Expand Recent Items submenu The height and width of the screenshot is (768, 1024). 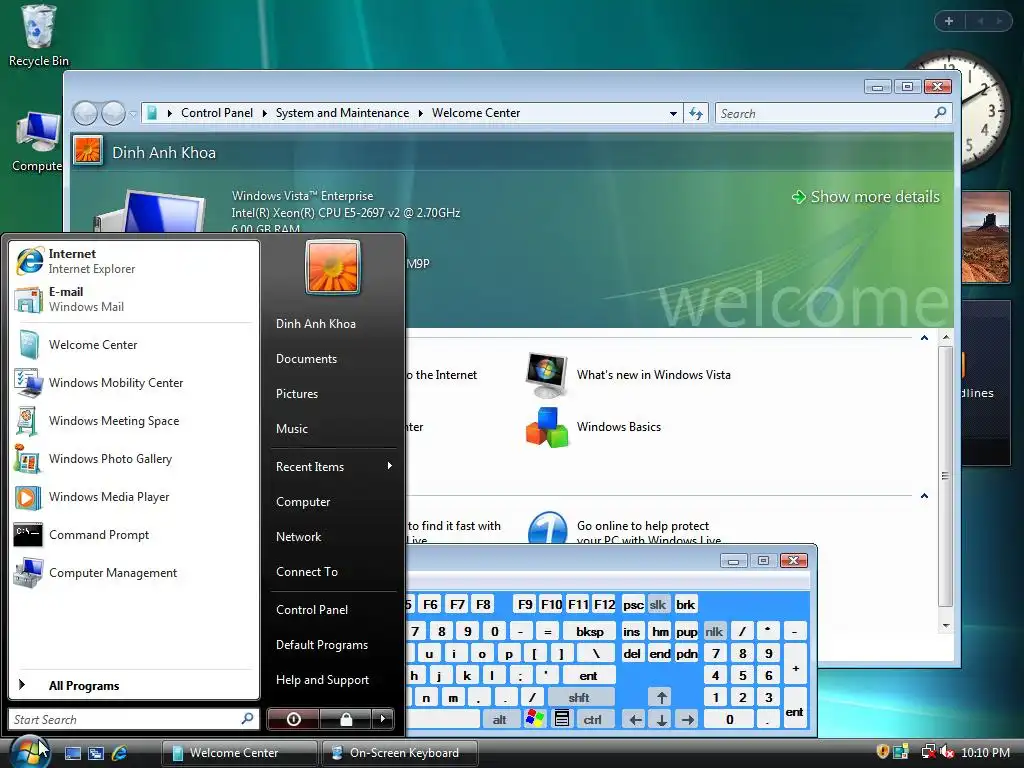(x=334, y=467)
